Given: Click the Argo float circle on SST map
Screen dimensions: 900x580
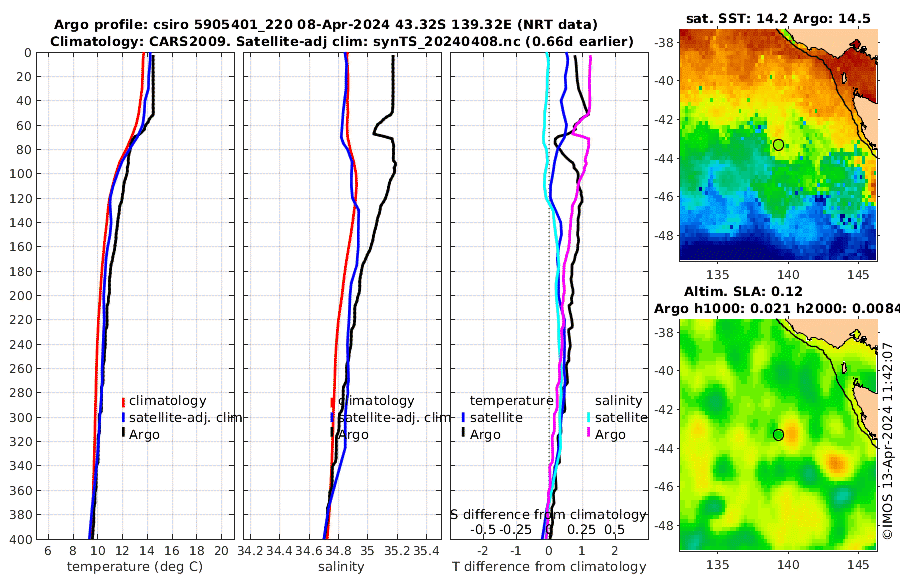Looking at the screenshot, I should coord(778,145).
